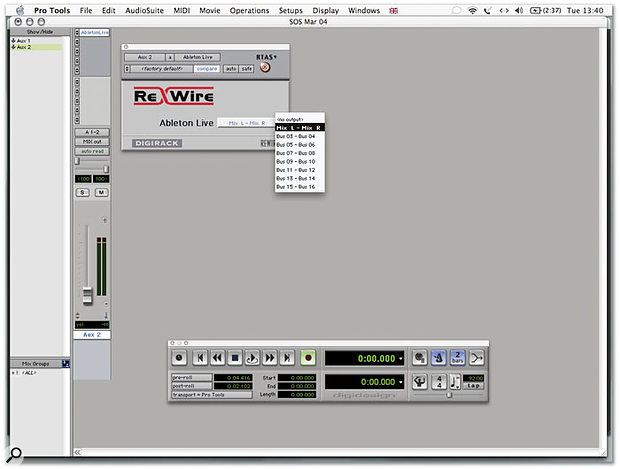Open the transport = Pro Tools selector
This screenshot has width=620, height=469.
(x=212, y=395)
